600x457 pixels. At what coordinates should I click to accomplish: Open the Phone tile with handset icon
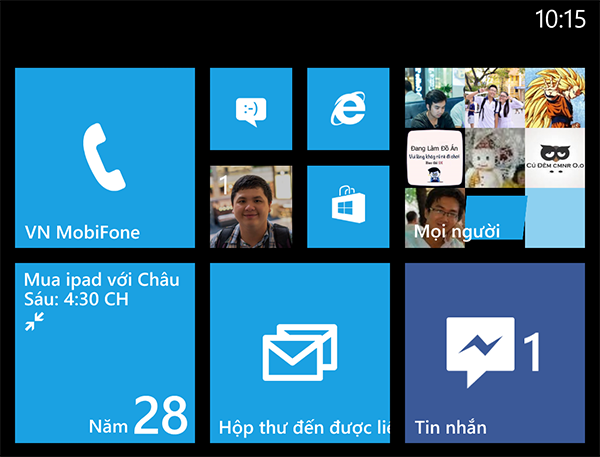point(104,157)
